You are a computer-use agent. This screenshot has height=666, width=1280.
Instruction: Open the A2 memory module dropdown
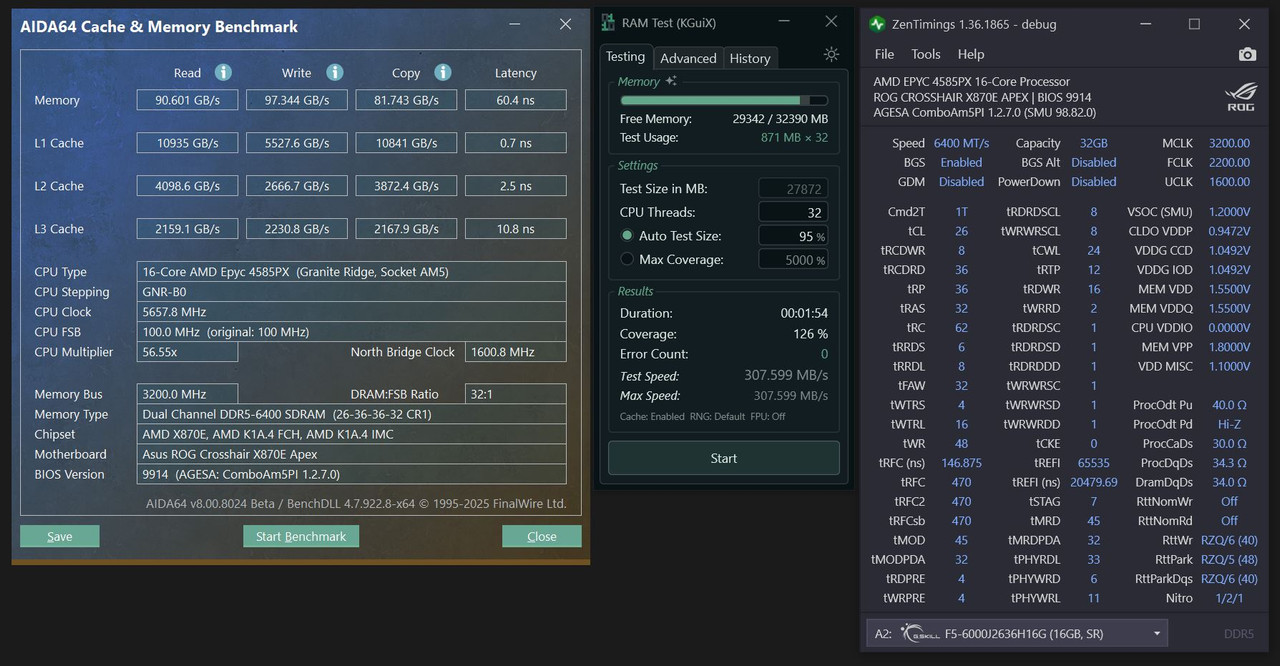click(x=1016, y=633)
